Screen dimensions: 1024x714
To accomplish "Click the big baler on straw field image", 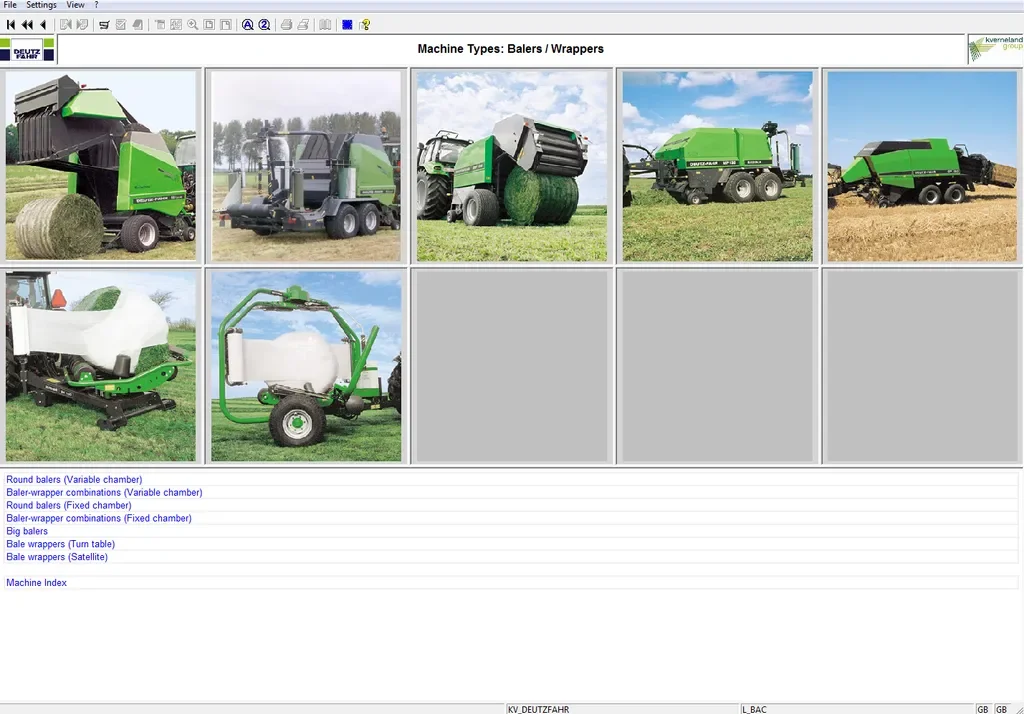I will [921, 166].
